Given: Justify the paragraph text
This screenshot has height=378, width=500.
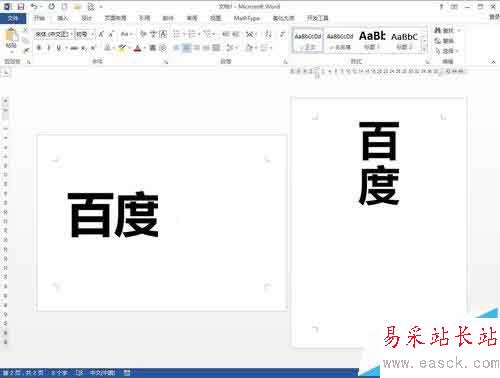Looking at the screenshot, I should coord(206,48).
